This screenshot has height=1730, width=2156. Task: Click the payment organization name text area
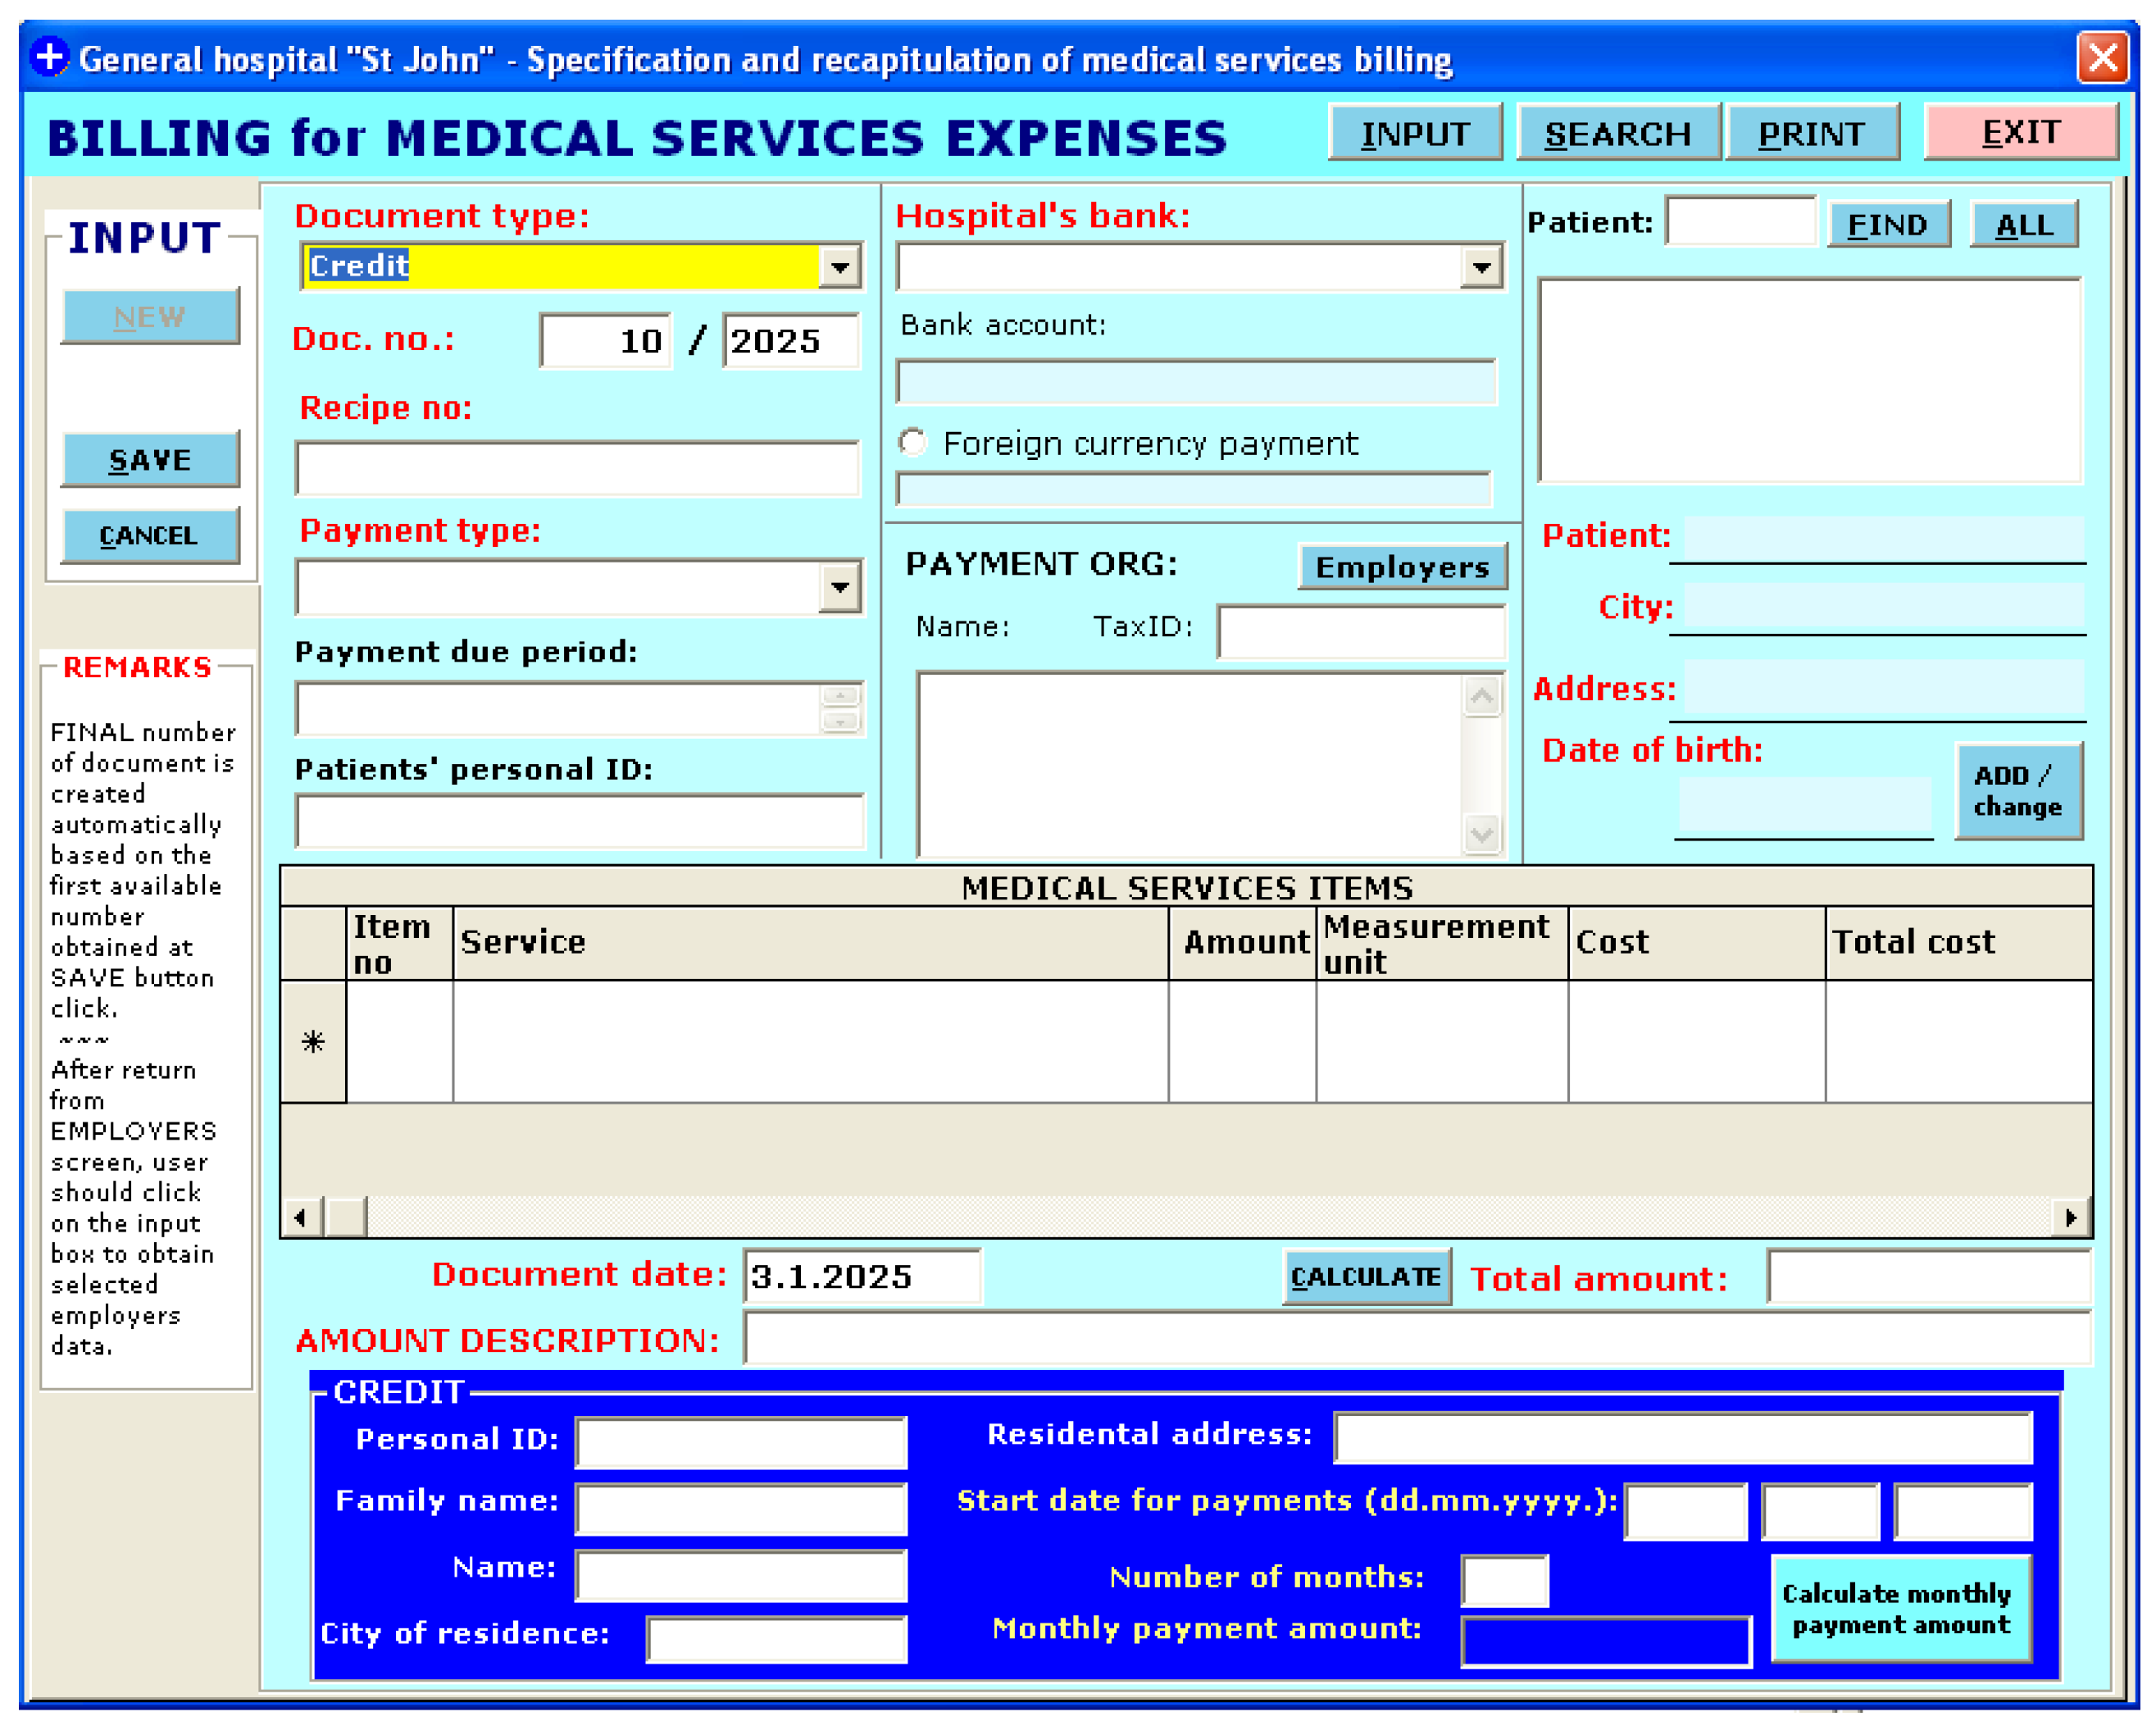point(1190,765)
